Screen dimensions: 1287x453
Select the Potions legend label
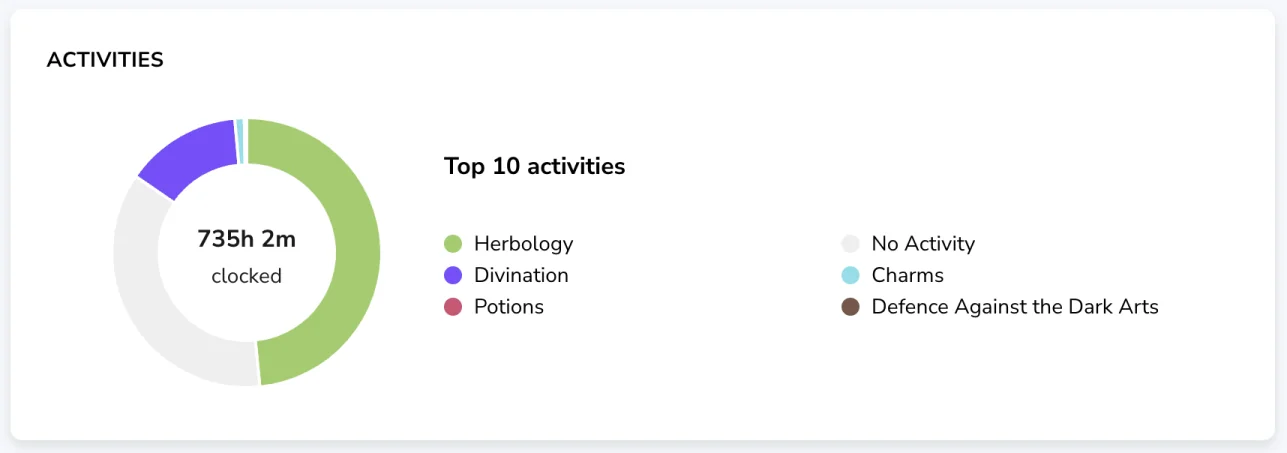click(509, 307)
